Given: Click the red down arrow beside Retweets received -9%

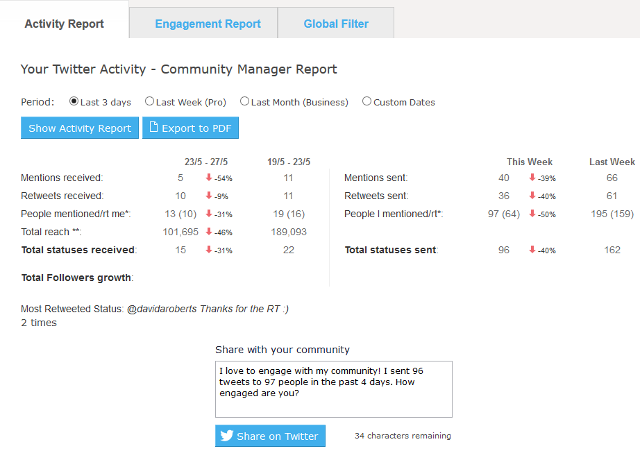Looking at the screenshot, I should (x=209, y=196).
